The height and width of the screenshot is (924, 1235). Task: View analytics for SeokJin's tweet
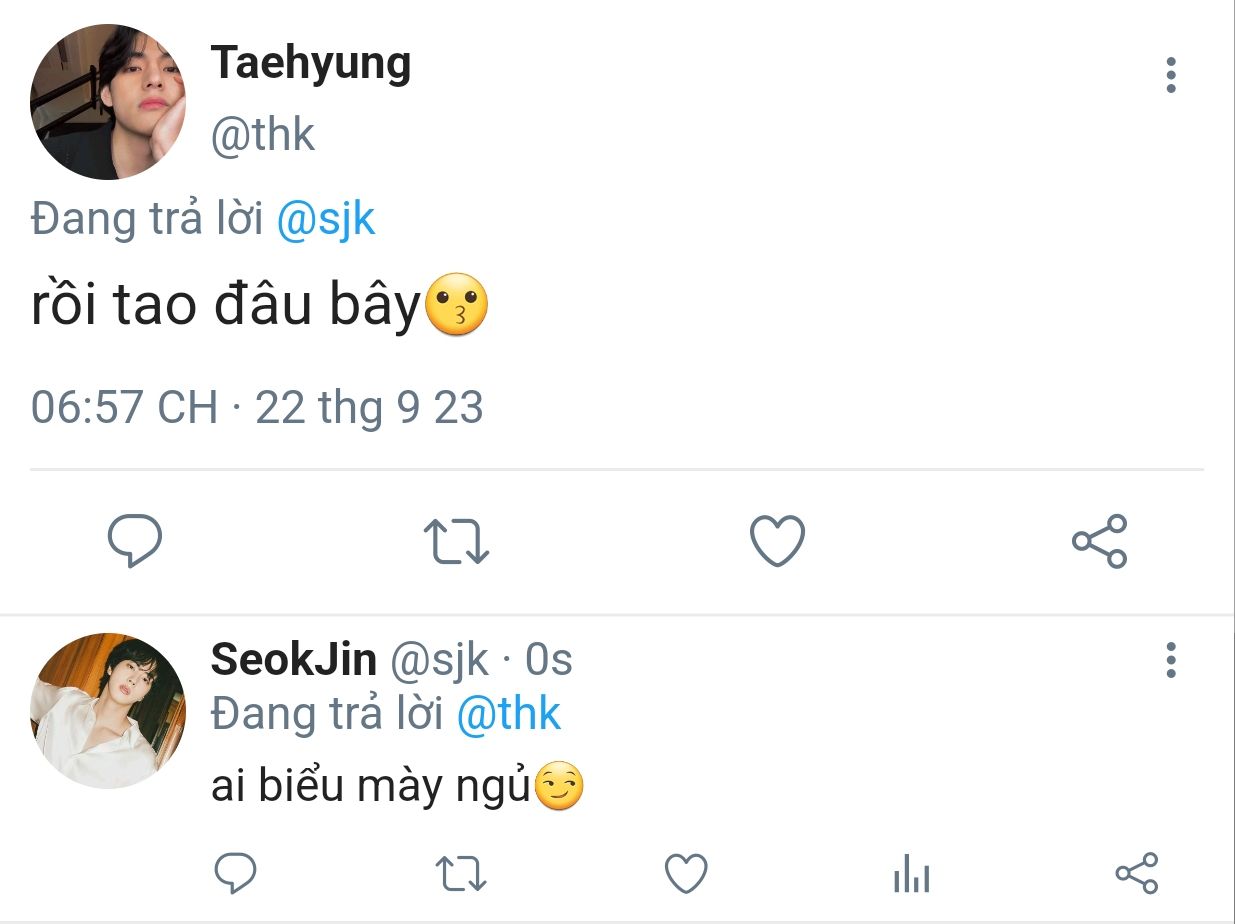(911, 875)
